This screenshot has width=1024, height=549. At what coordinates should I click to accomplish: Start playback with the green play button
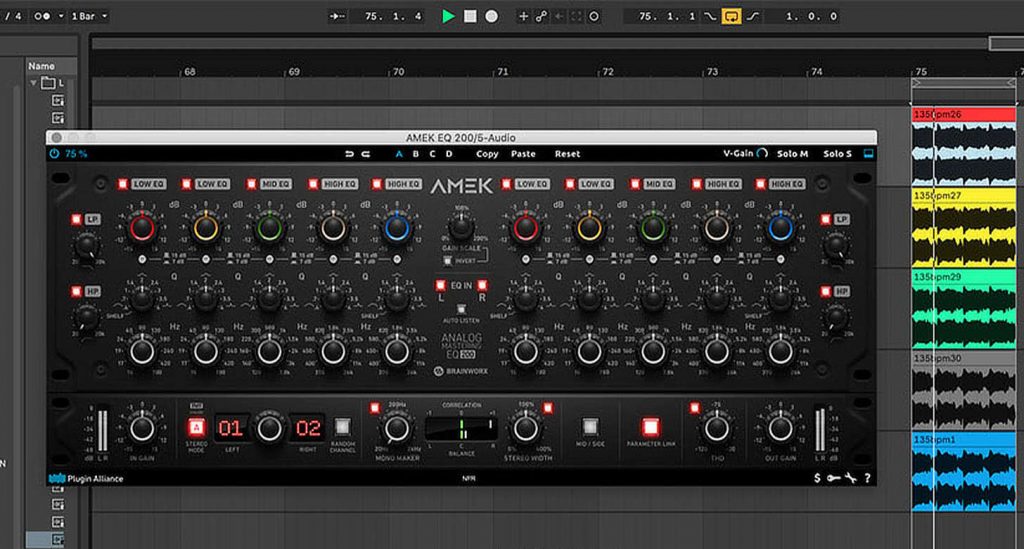coord(448,16)
